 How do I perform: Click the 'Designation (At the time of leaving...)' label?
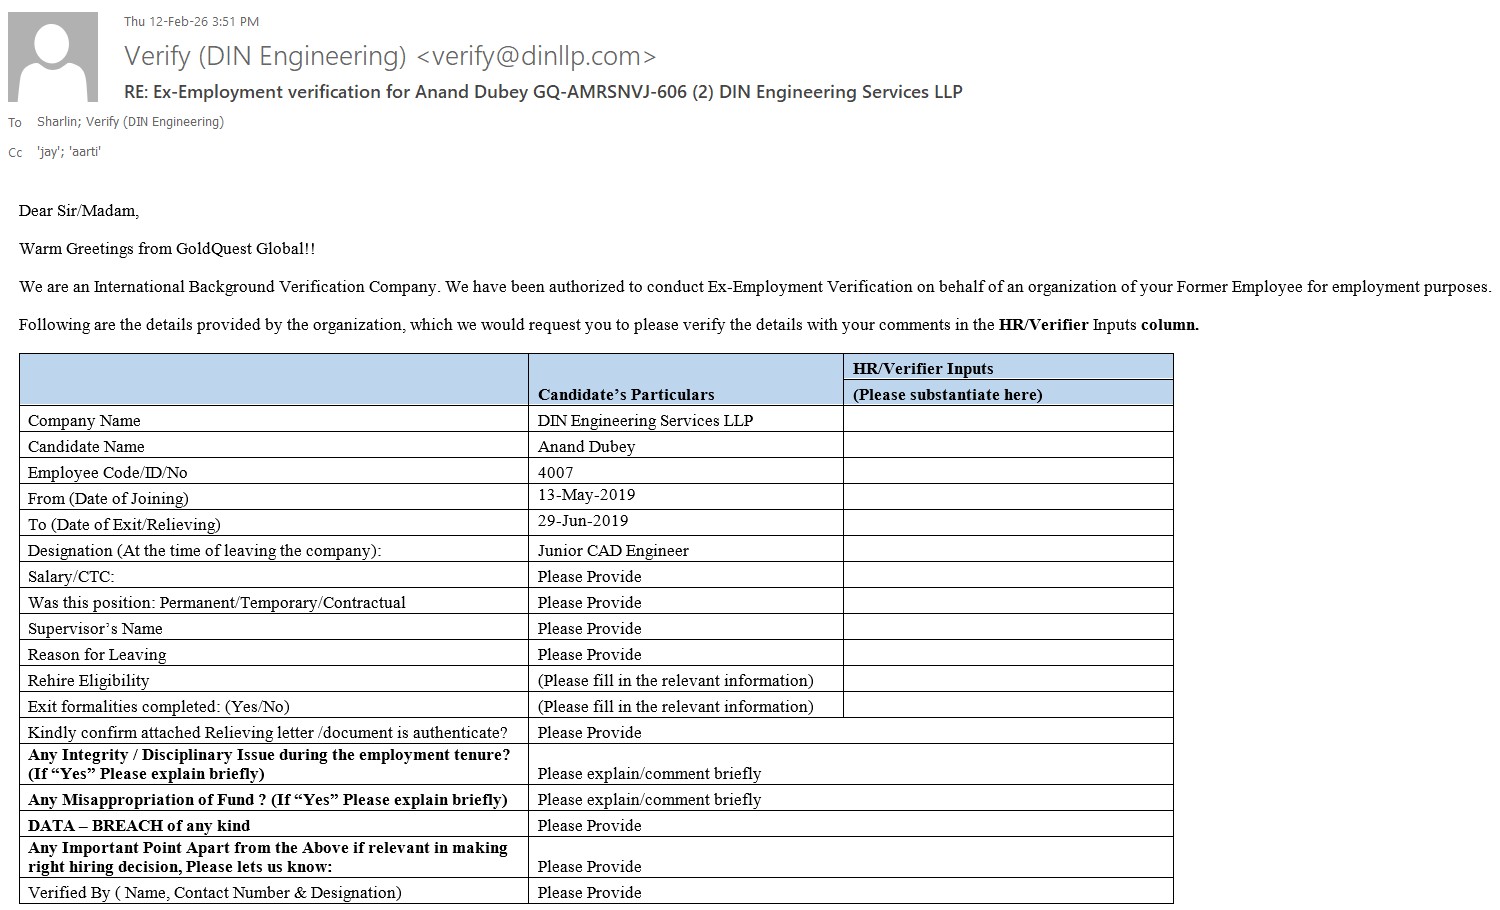point(205,550)
